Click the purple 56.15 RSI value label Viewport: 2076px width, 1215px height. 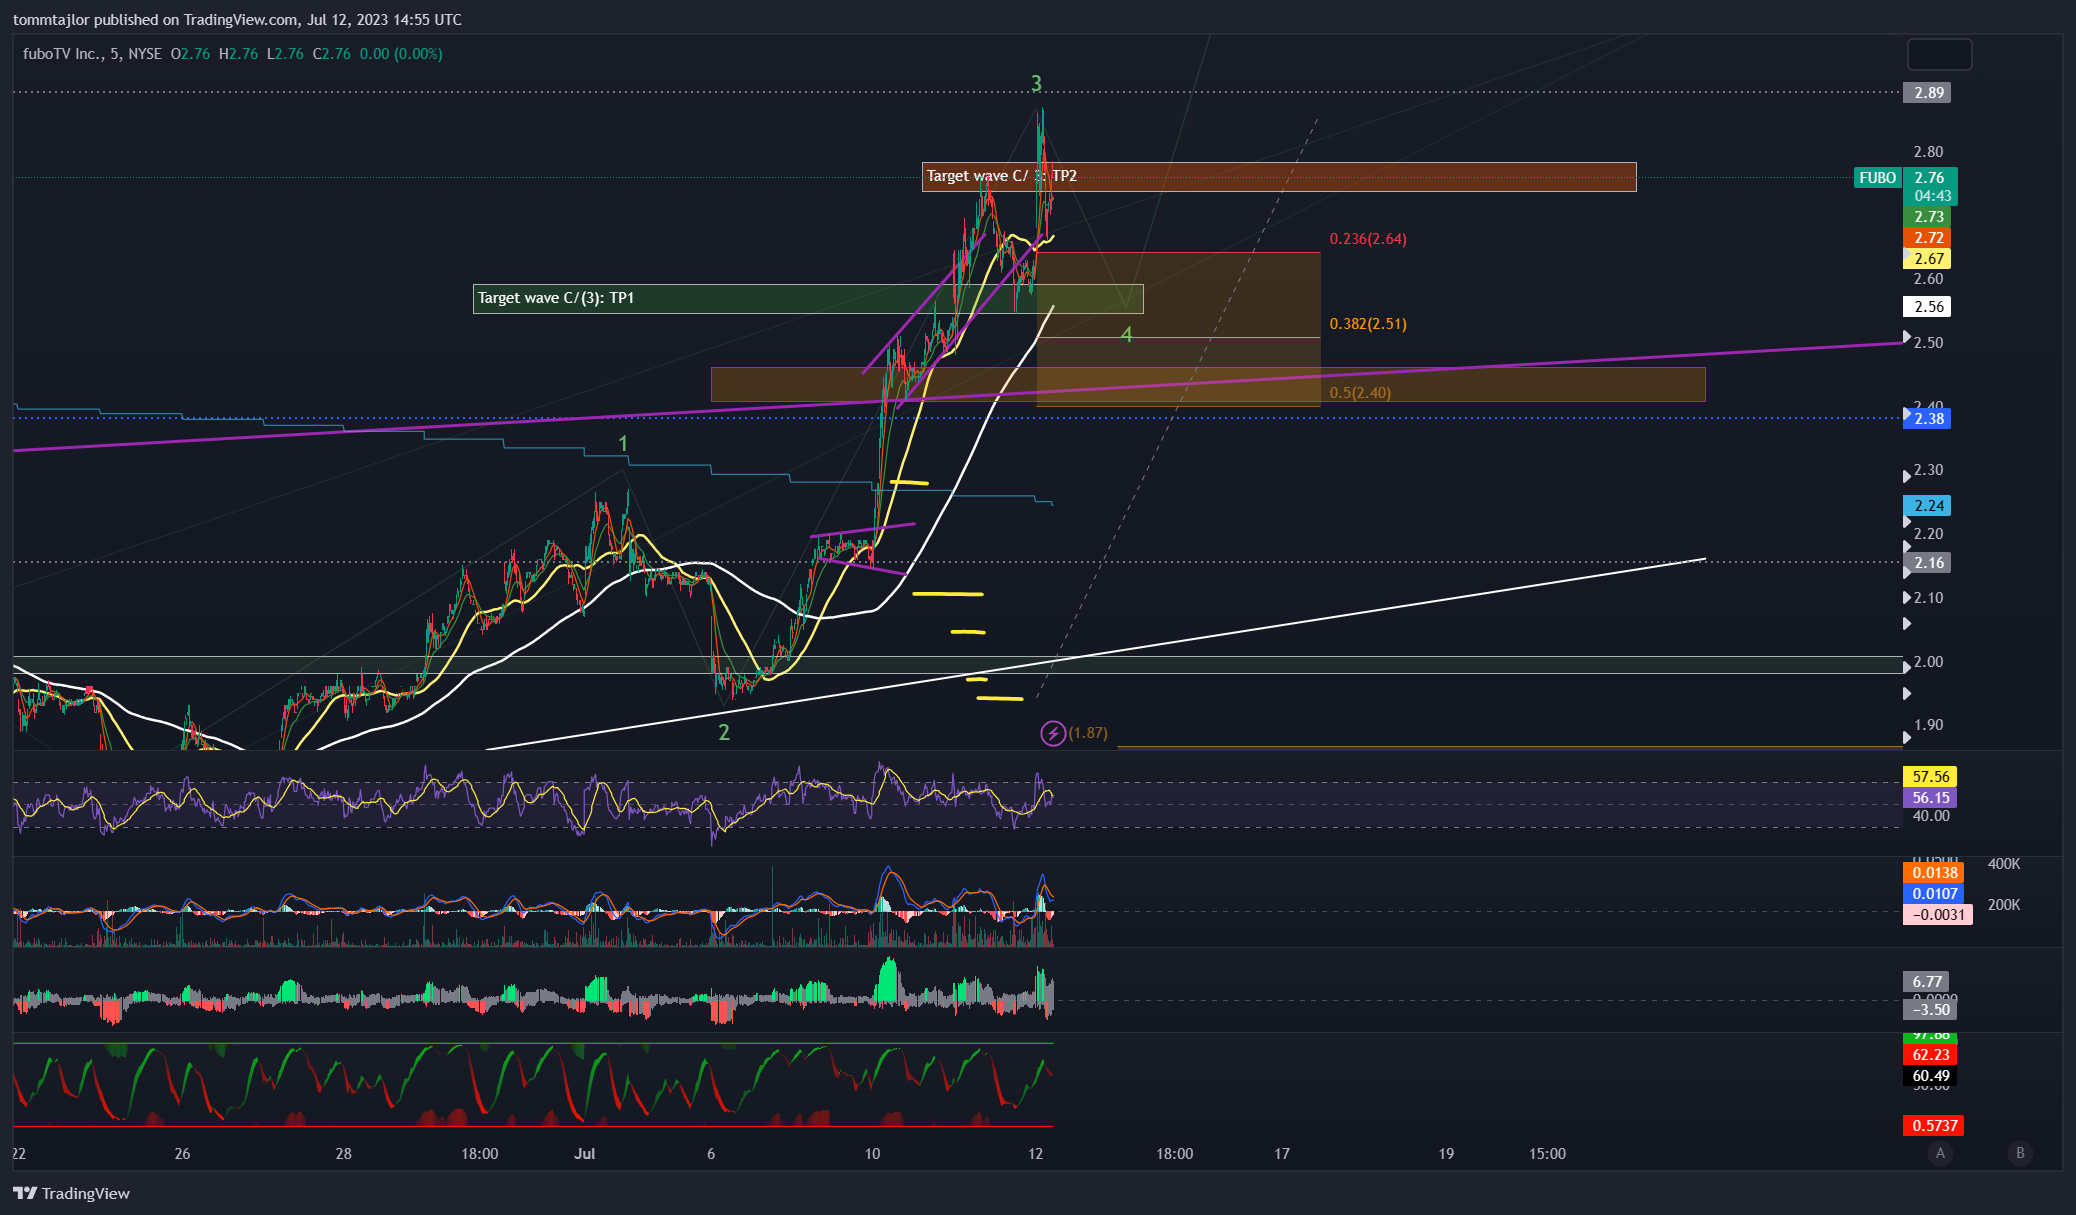tap(1930, 798)
